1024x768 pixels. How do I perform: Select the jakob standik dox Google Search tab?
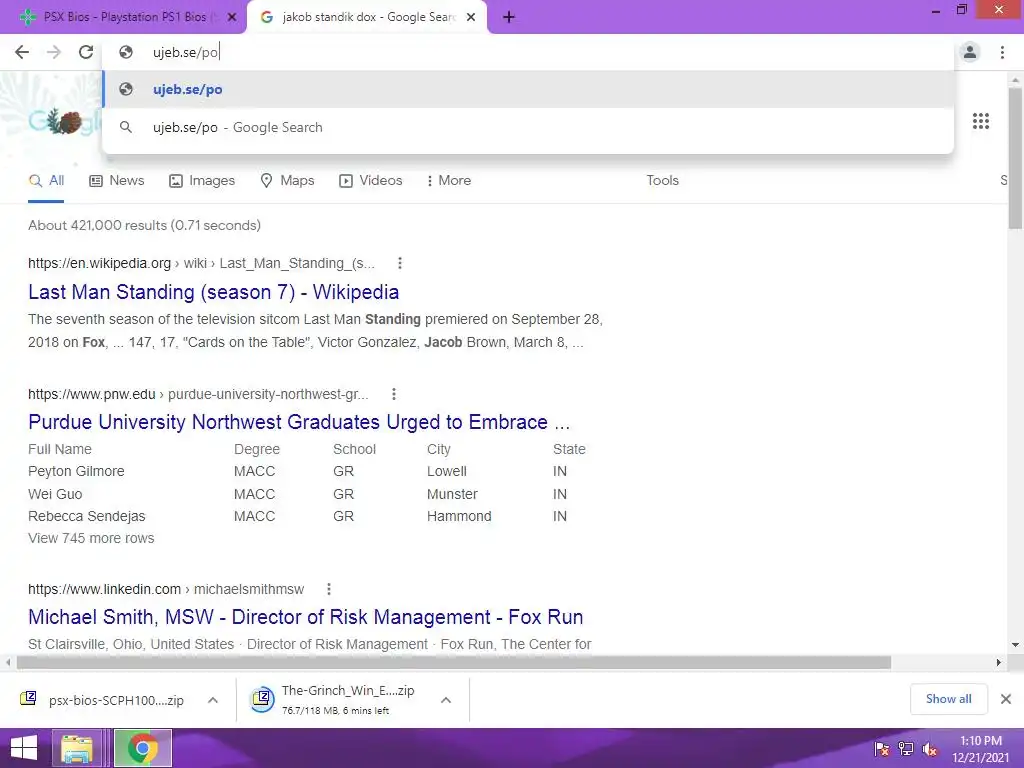pyautogui.click(x=366, y=18)
